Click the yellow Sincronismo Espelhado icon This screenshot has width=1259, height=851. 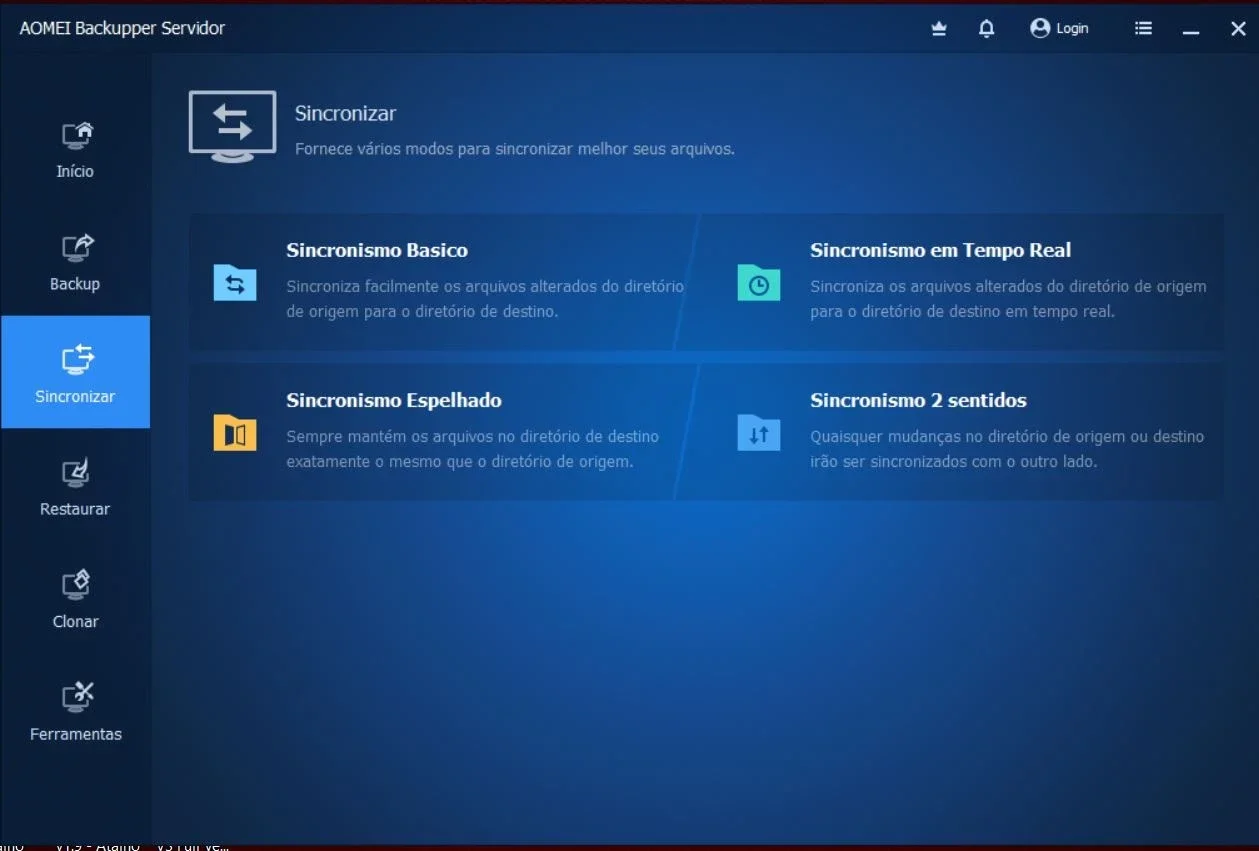[235, 433]
